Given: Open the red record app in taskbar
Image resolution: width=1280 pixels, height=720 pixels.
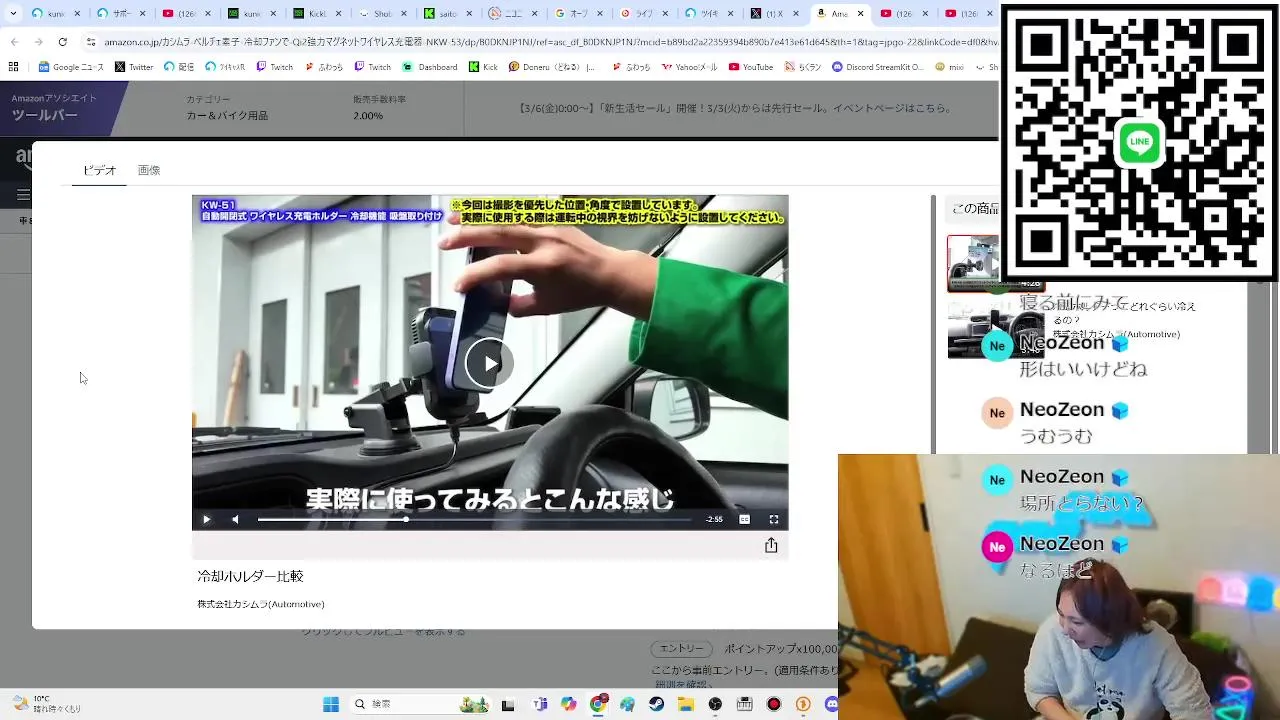Looking at the screenshot, I should click(773, 704).
